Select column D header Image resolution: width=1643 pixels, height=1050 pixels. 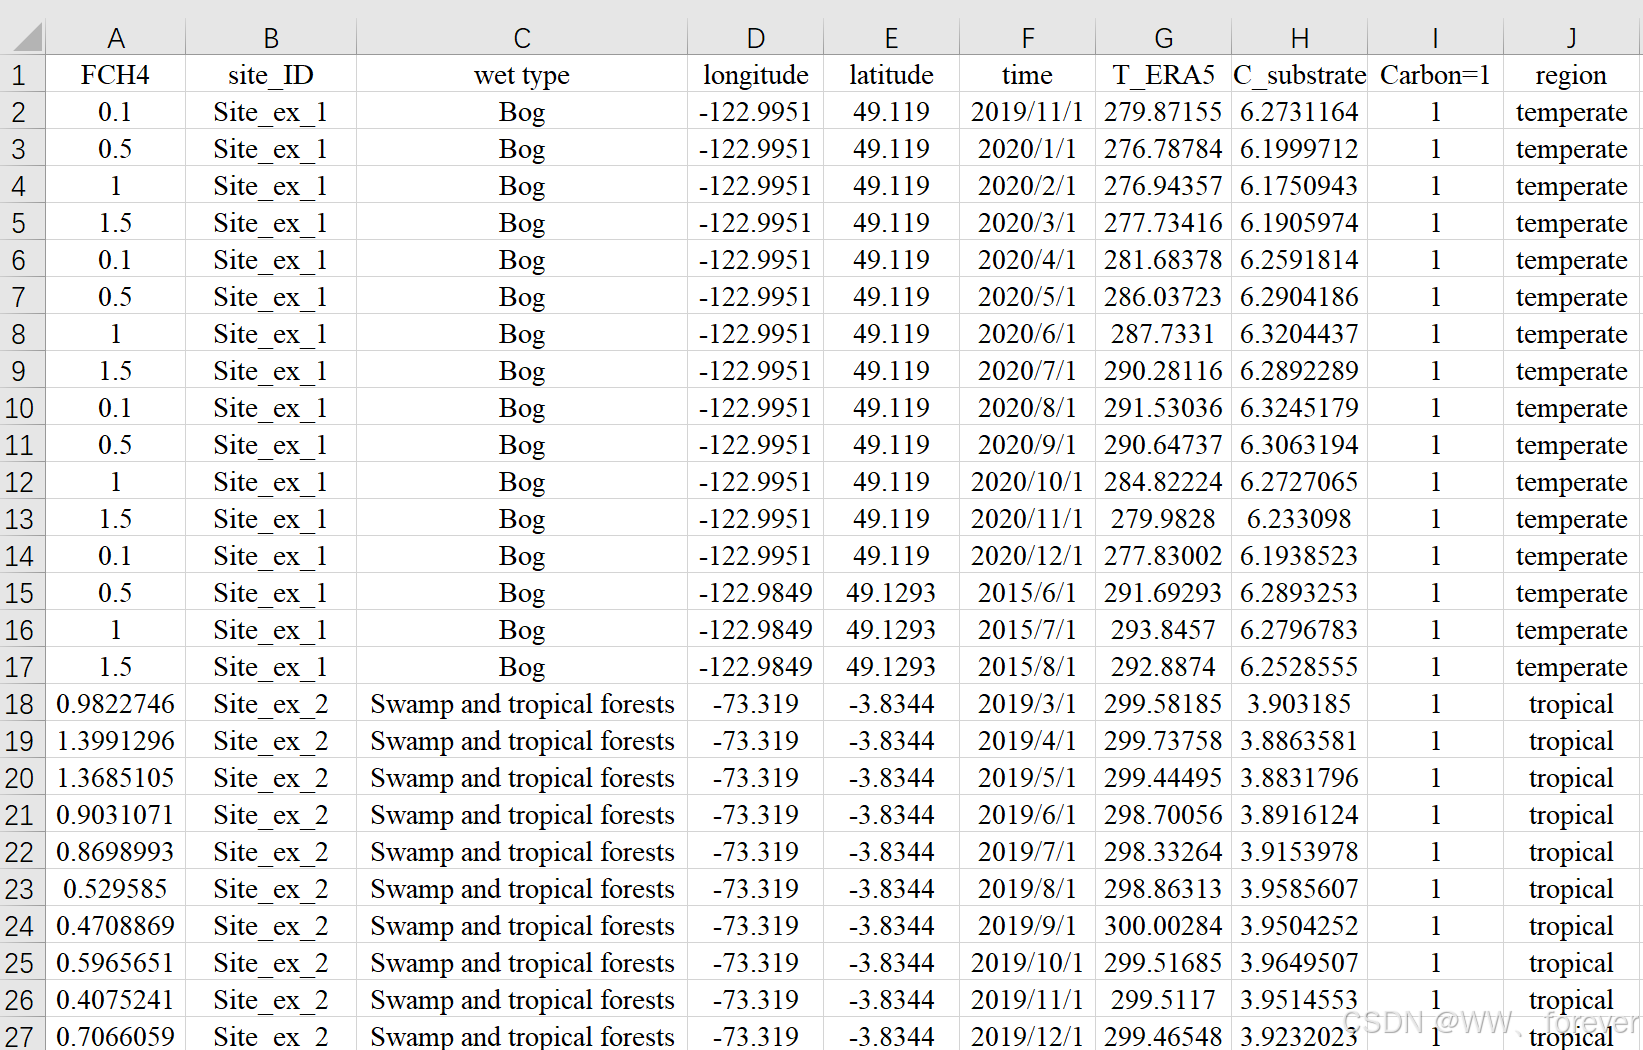click(x=756, y=38)
